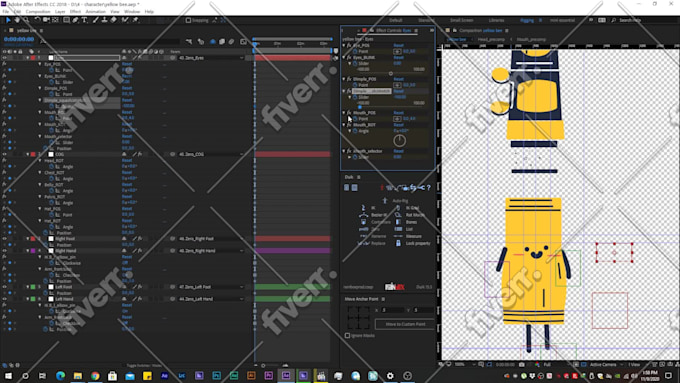Screen dimensions: 680x383
Task: Click the Duik IK button icon
Action: click(363, 208)
